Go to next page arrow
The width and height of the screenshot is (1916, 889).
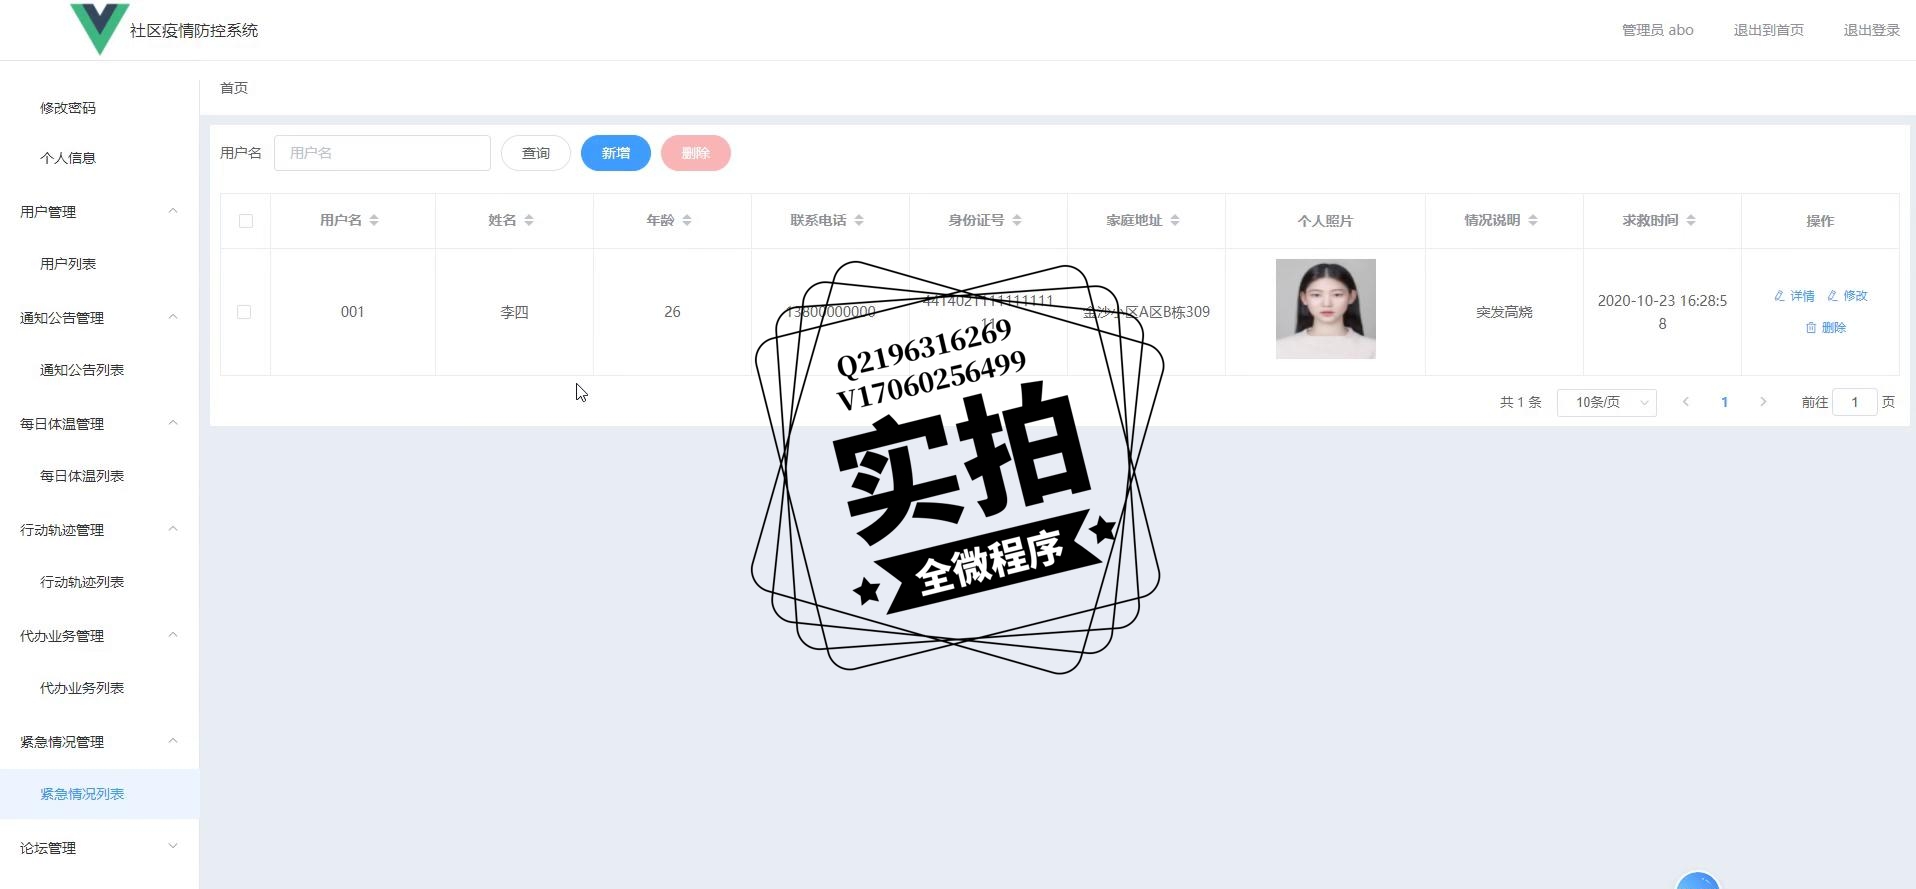[1763, 402]
